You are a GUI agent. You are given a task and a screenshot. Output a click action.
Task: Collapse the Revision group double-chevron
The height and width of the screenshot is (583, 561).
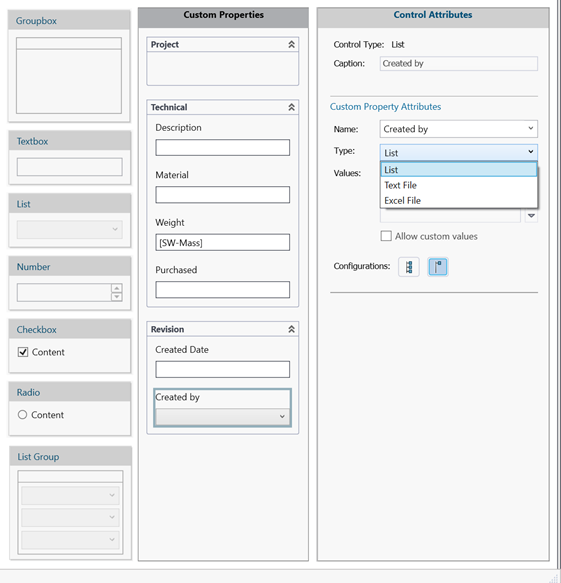[291, 329]
